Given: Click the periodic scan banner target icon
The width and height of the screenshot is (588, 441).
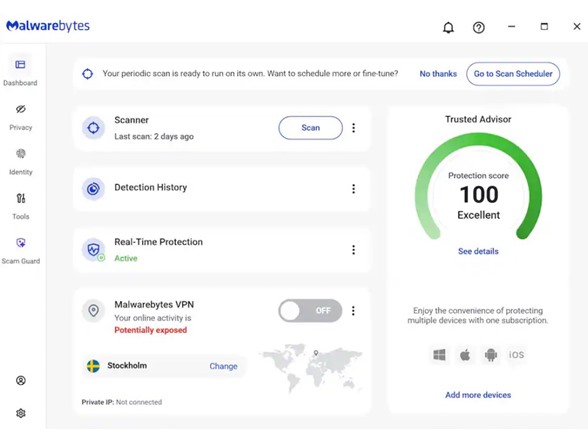Looking at the screenshot, I should click(x=87, y=74).
